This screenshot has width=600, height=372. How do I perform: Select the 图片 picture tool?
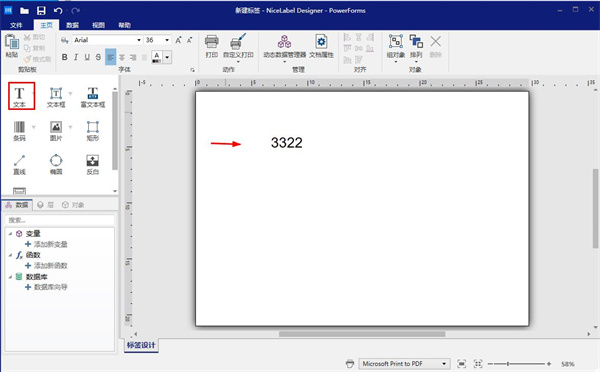pos(56,131)
